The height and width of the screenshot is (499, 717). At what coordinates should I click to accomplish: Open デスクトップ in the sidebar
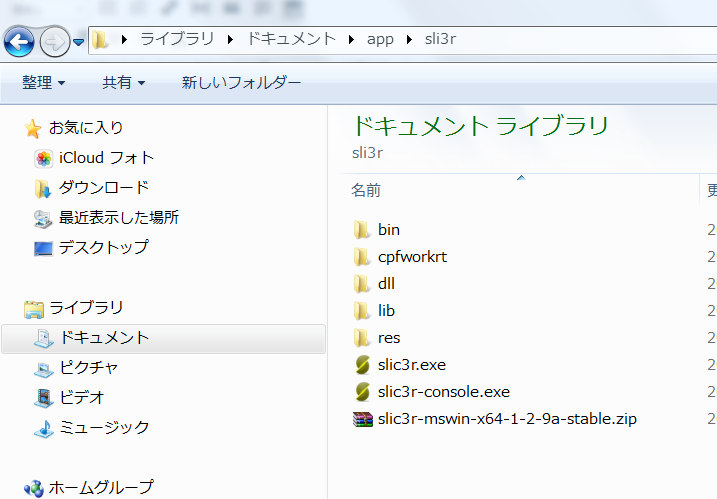coord(104,247)
